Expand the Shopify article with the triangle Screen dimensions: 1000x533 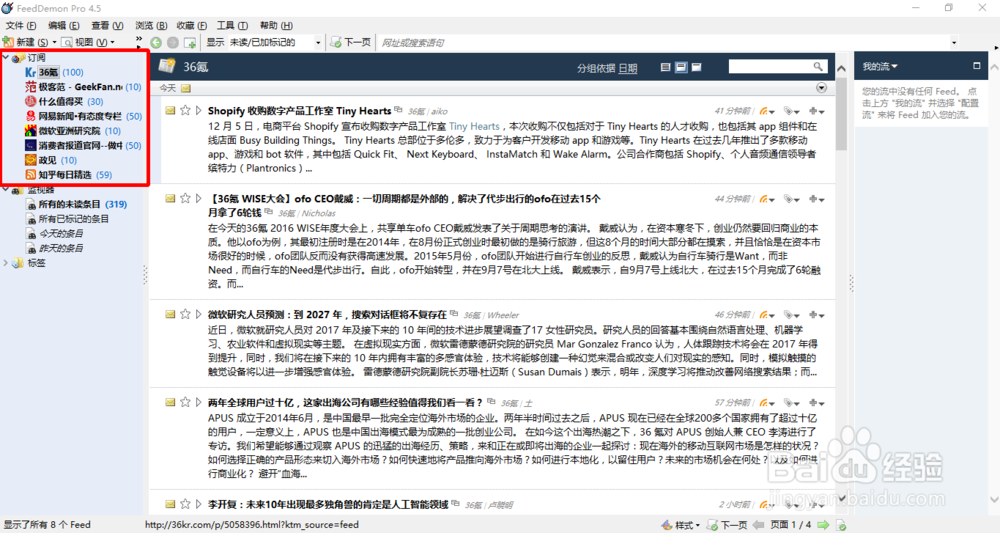(x=198, y=110)
